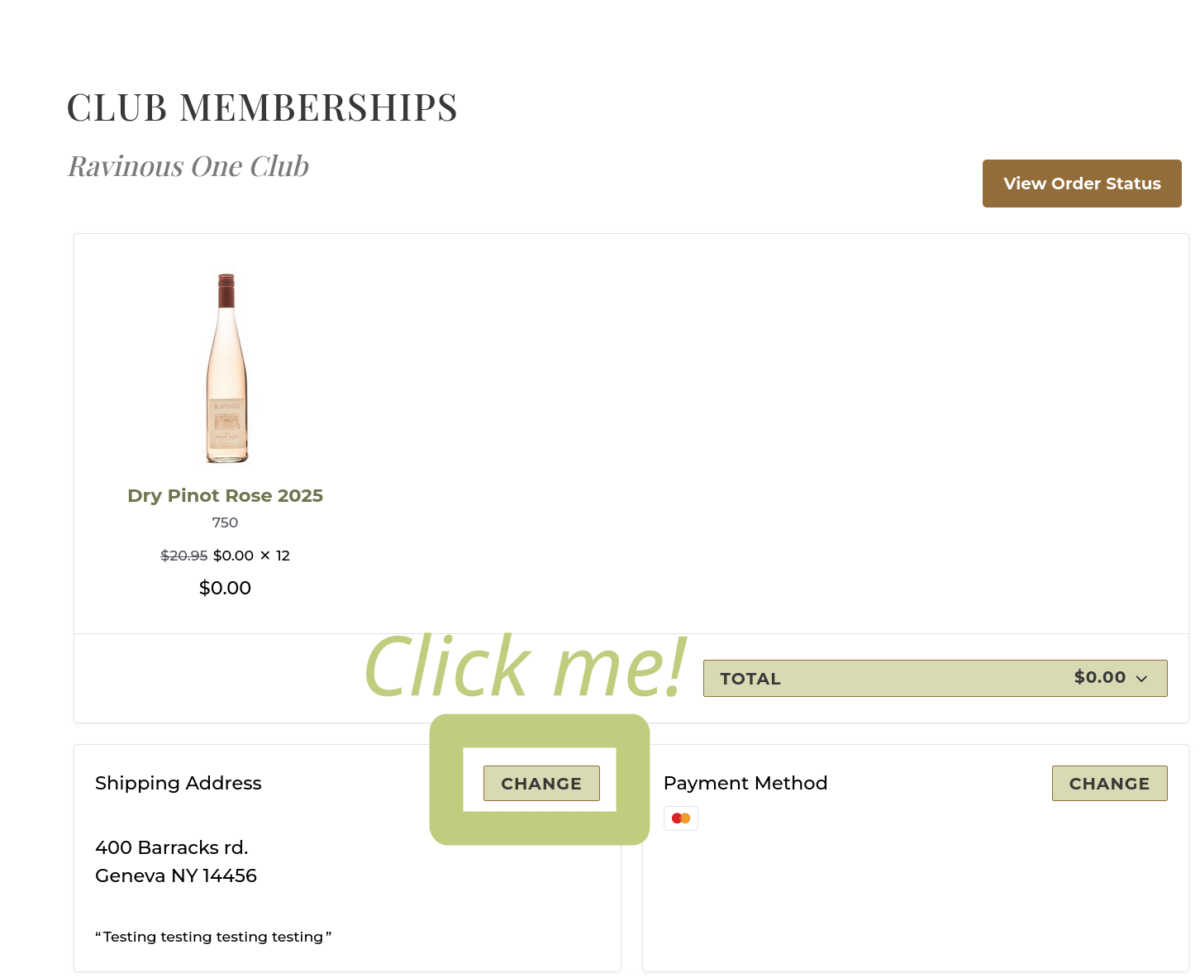This screenshot has height=978, width=1200.
Task: Click the 'Testing testing' delivery note
Action: (x=213, y=937)
